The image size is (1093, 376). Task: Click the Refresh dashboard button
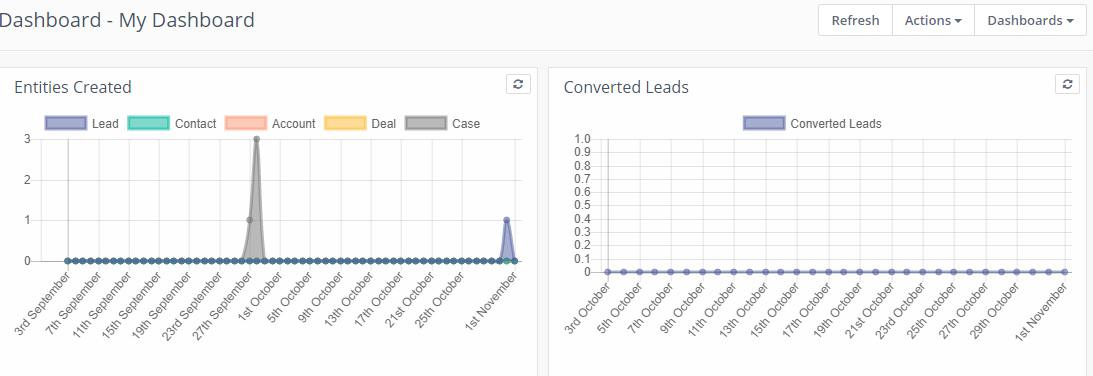click(x=855, y=20)
